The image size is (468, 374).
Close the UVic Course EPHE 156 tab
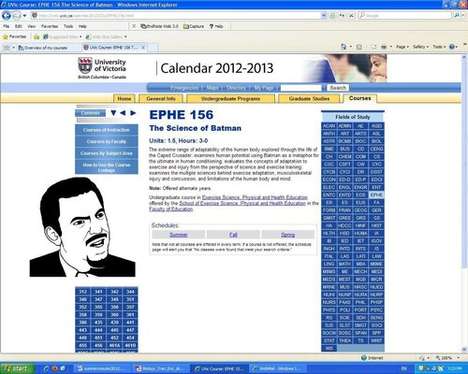click(x=143, y=47)
